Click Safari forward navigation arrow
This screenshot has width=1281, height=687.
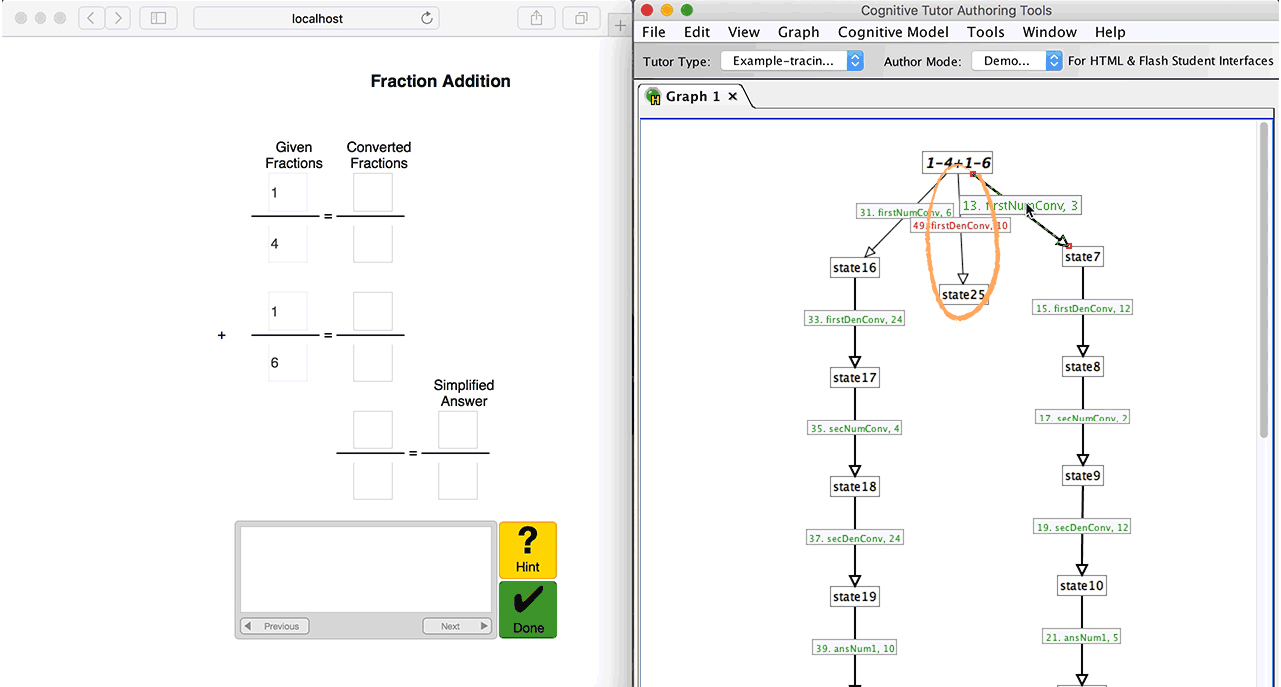coord(118,18)
